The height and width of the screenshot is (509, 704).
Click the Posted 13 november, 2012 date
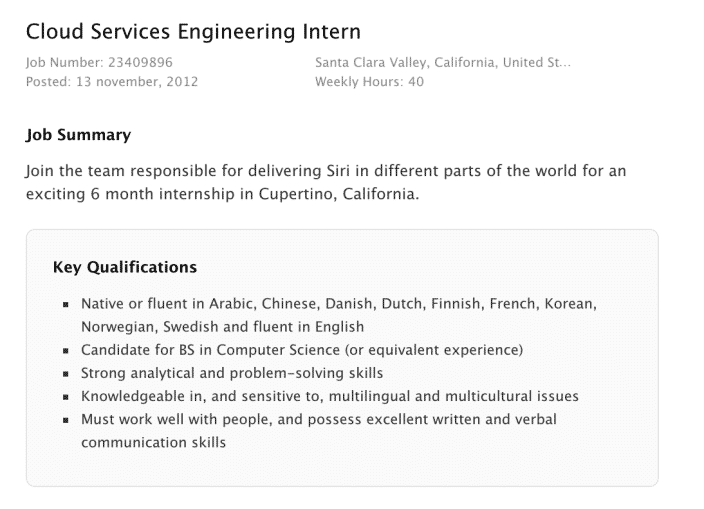pyautogui.click(x=111, y=82)
